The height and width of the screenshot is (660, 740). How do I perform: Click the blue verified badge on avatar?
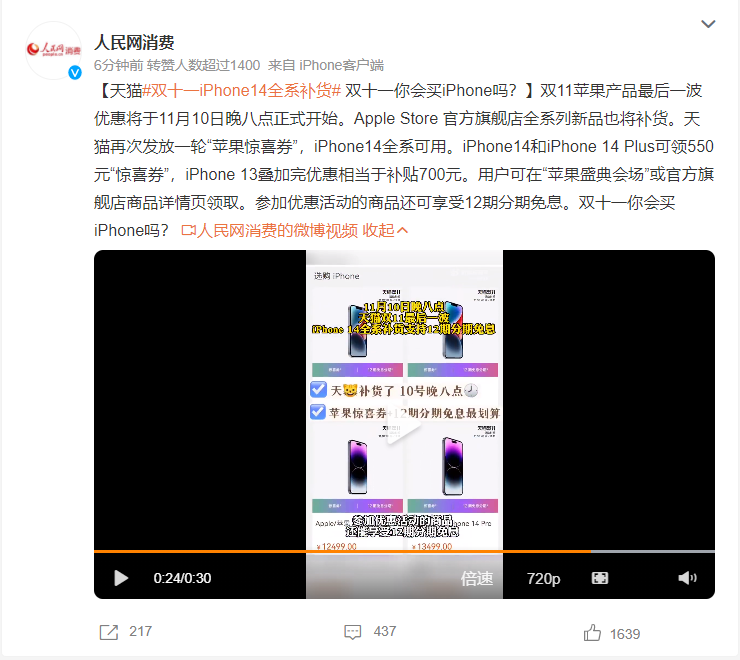(75, 72)
